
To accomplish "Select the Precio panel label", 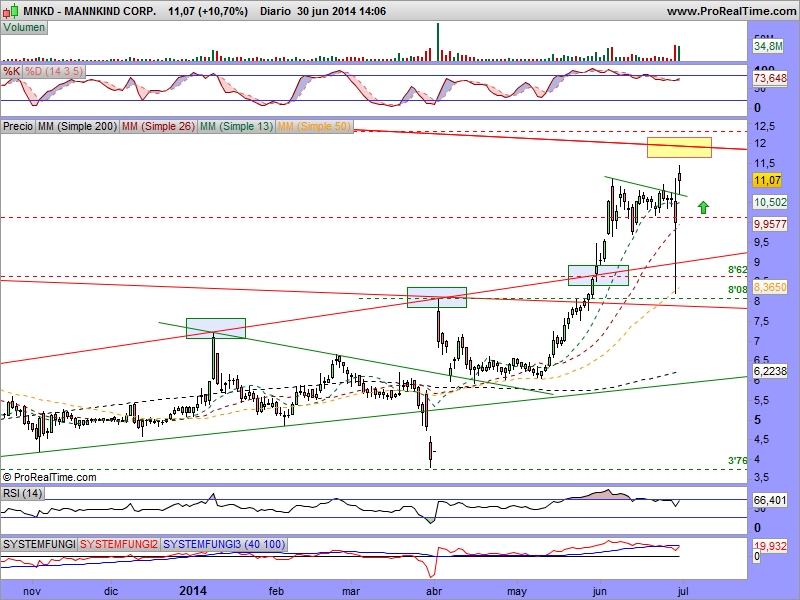I will pos(18,126).
